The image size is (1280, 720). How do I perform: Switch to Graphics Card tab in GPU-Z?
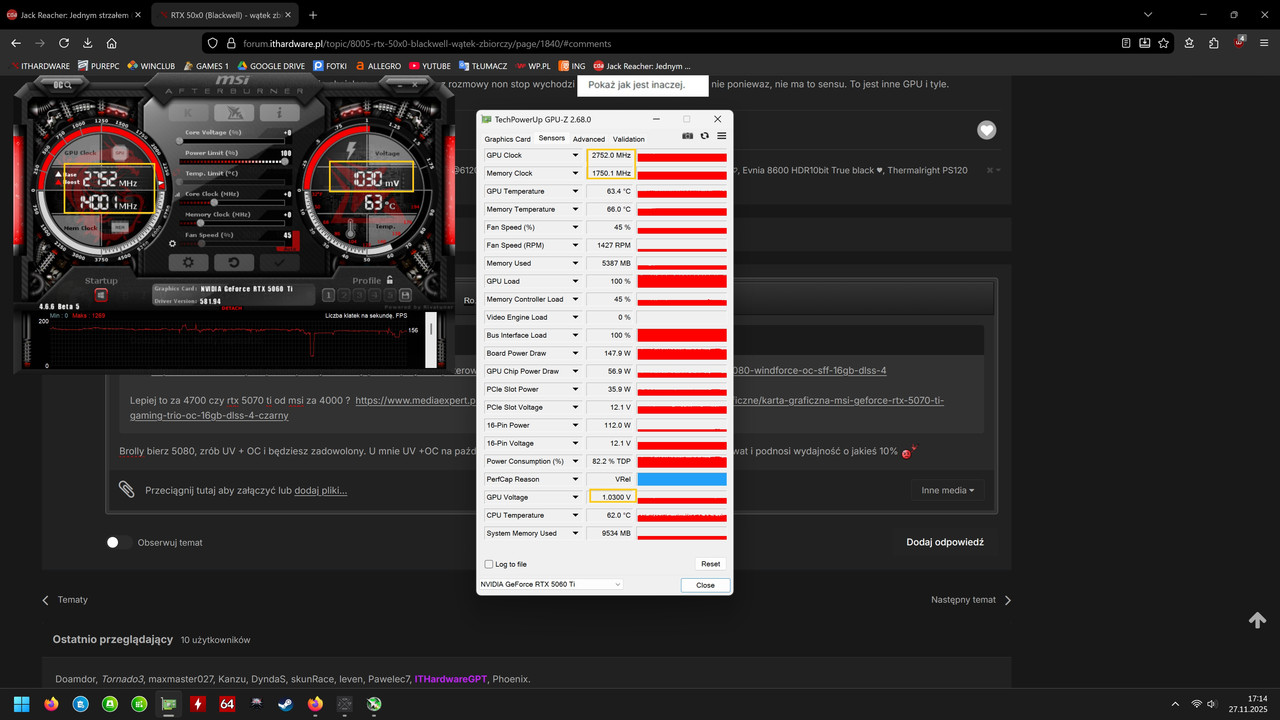coord(508,139)
